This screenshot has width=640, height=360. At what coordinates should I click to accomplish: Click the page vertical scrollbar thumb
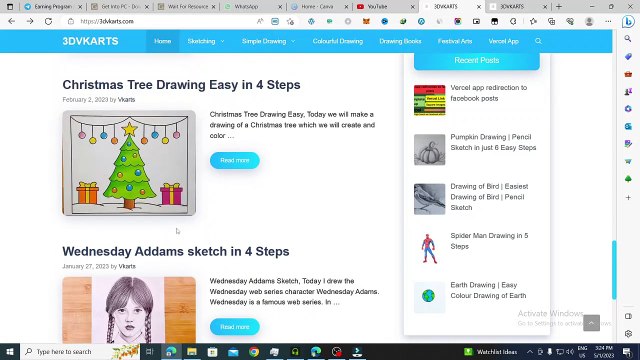tap(613, 270)
